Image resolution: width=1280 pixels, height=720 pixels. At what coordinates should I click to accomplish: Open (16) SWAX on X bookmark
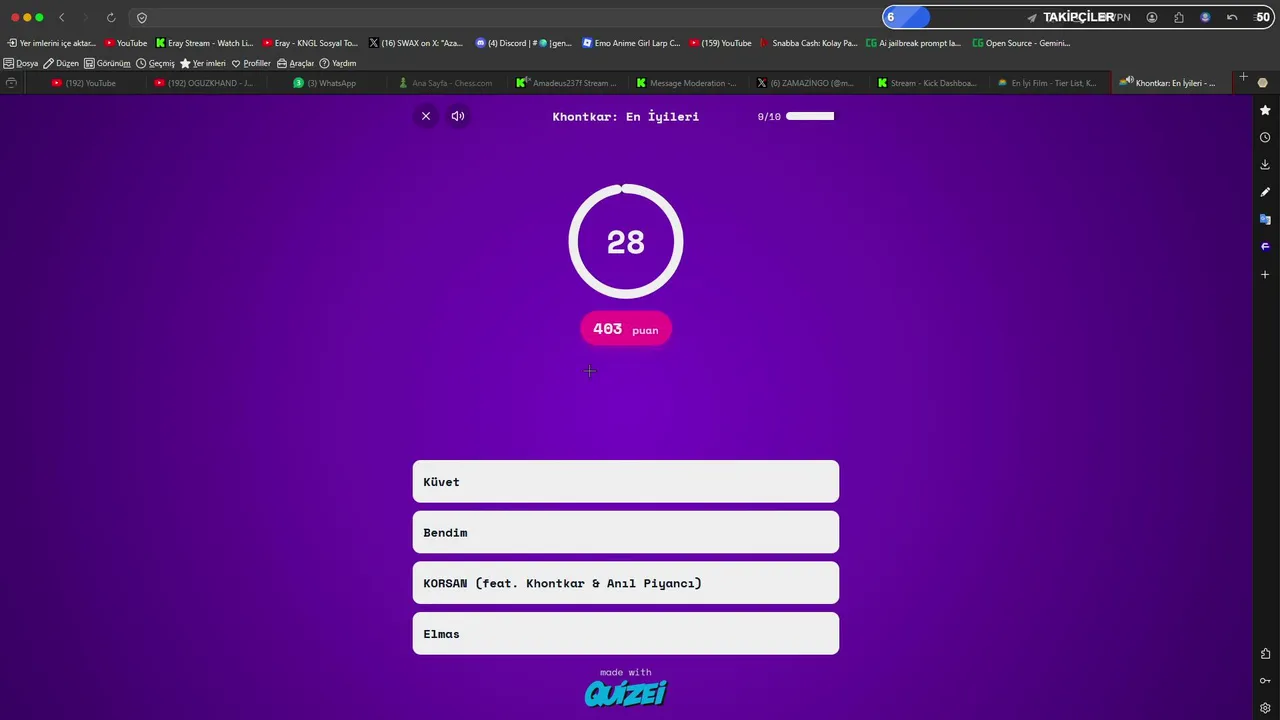[416, 43]
